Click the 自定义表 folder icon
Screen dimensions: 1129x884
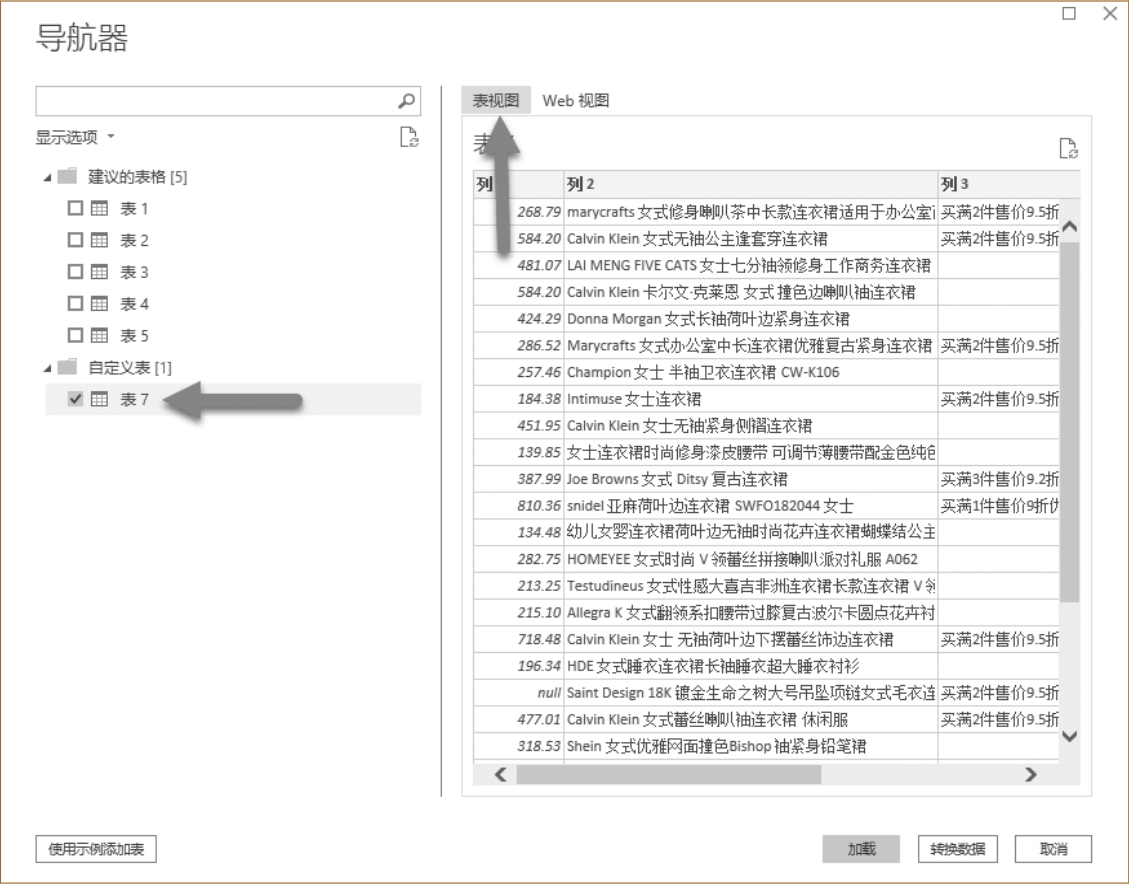(67, 367)
